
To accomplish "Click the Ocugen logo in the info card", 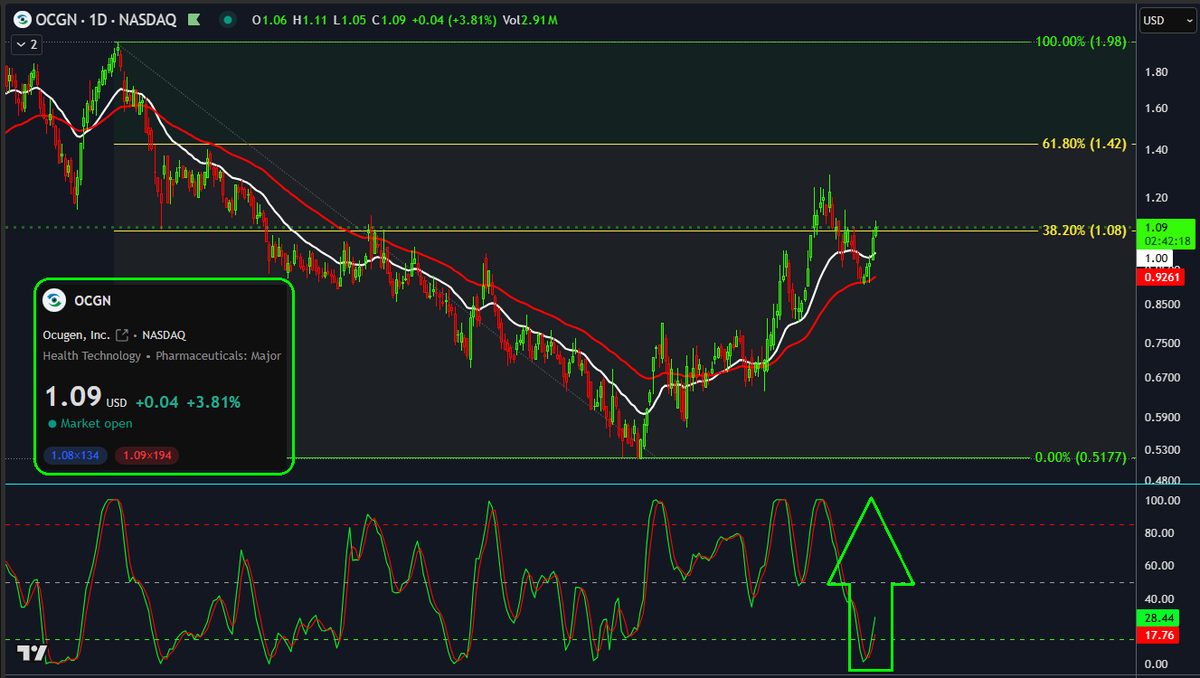I will 55,300.
